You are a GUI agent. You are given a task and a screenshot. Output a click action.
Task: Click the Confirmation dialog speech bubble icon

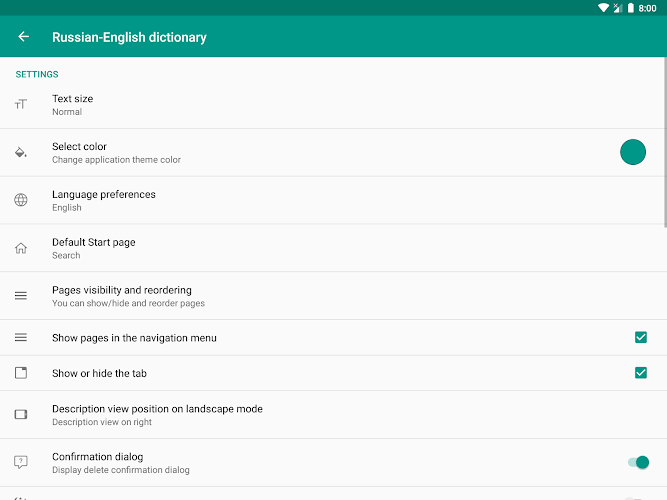point(20,462)
